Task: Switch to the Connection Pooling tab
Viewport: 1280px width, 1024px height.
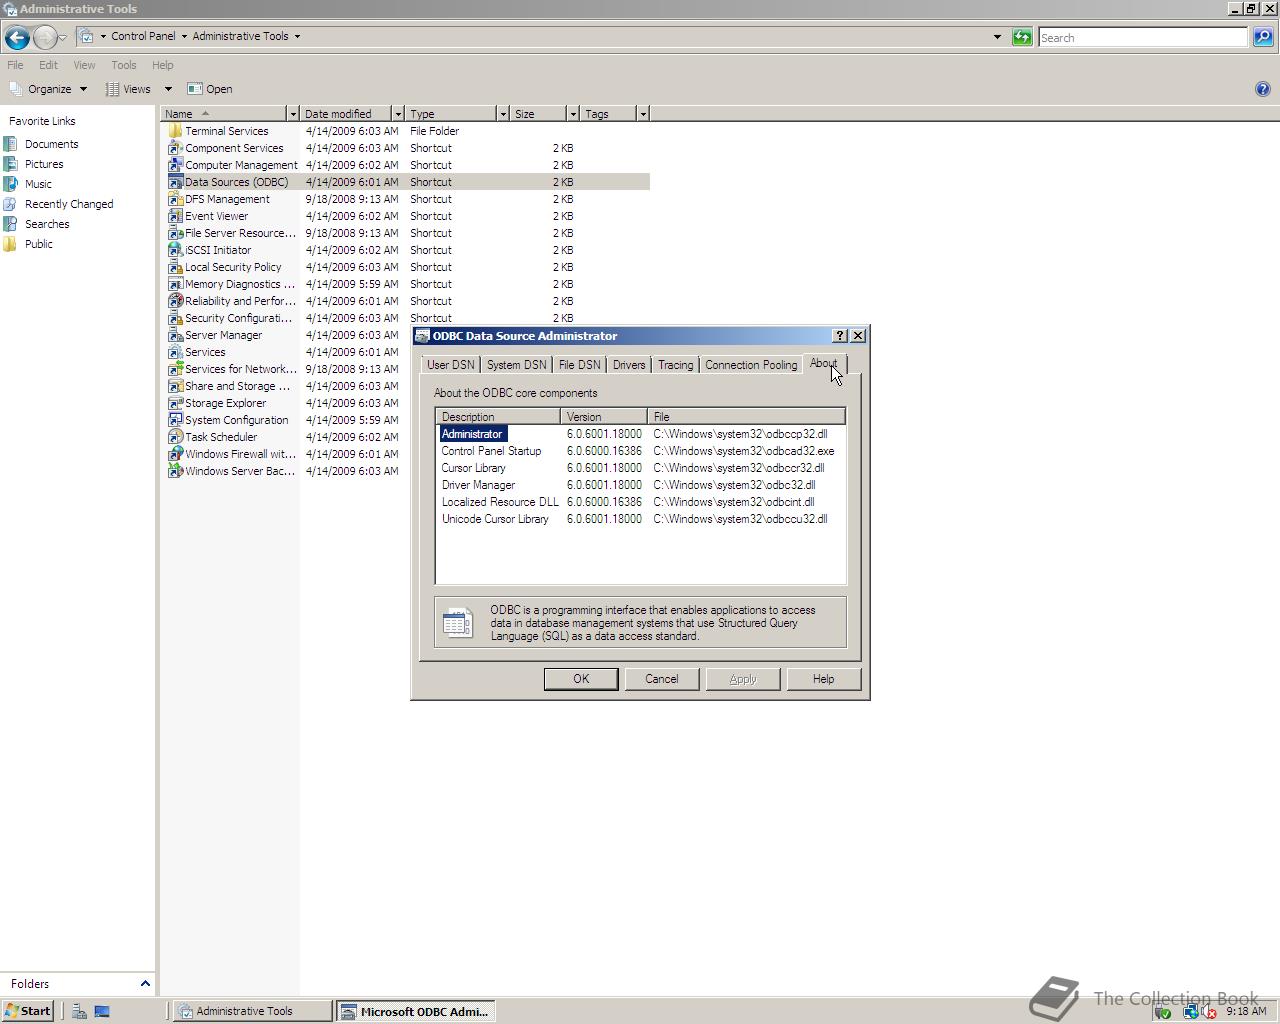Action: (751, 365)
